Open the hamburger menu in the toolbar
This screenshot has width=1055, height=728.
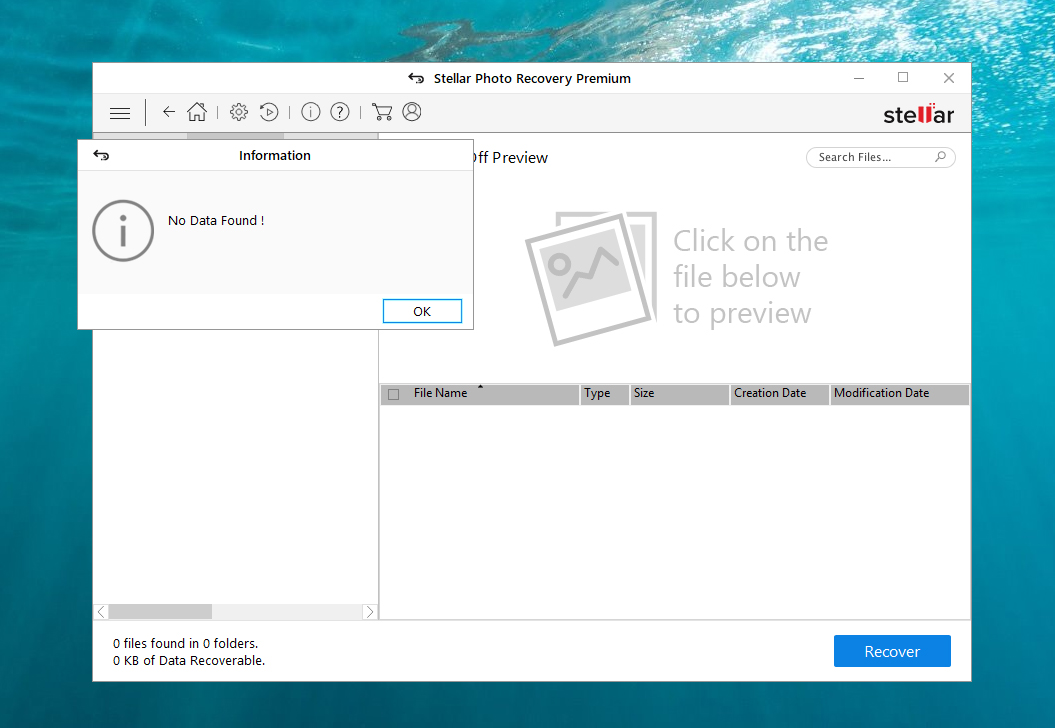click(x=120, y=113)
